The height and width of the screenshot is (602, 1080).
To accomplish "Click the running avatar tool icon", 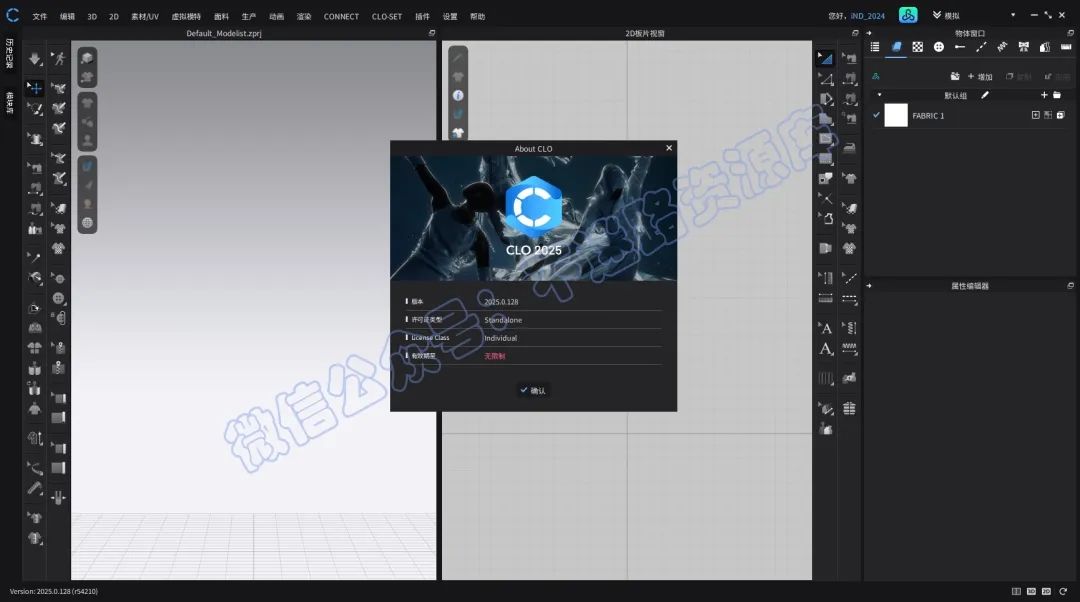I will [59, 59].
